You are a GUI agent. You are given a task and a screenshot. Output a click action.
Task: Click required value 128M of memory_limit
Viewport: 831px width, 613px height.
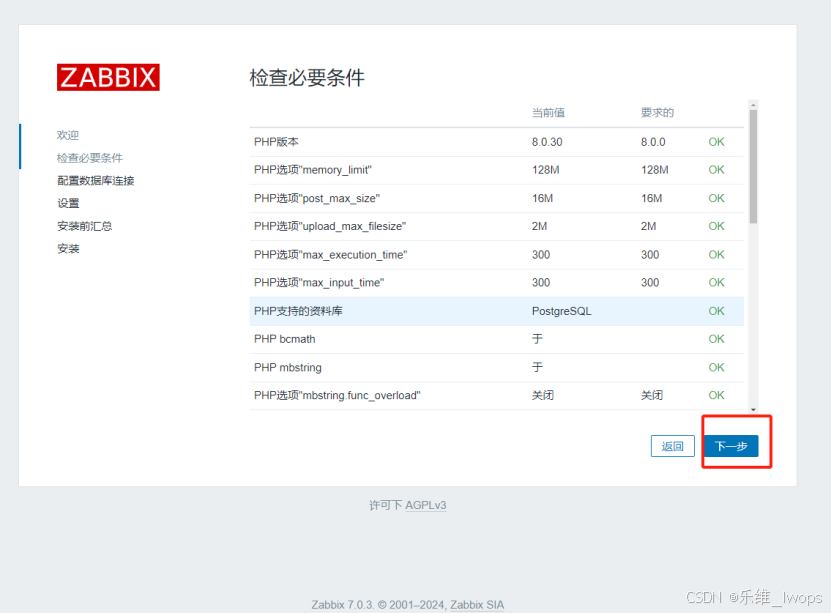(655, 170)
